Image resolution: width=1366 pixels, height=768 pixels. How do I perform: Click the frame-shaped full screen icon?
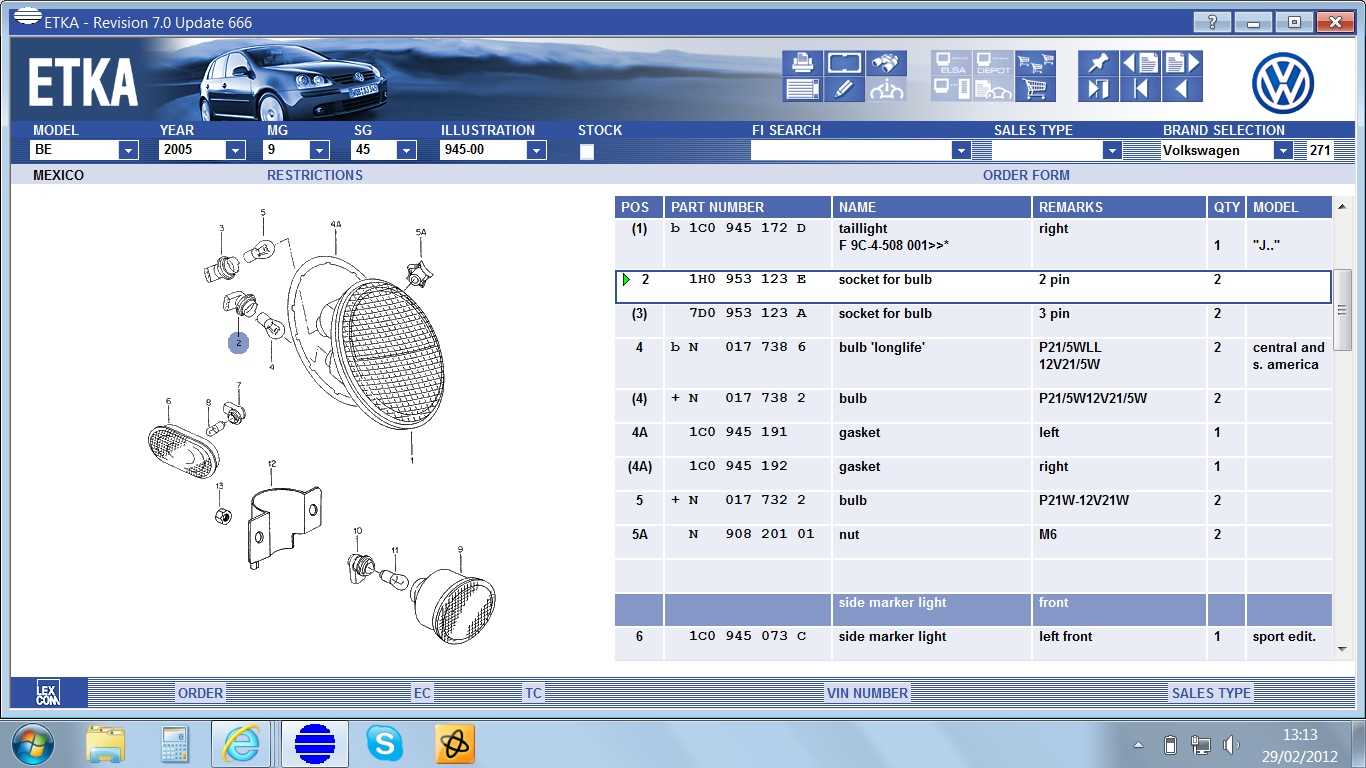coord(844,63)
